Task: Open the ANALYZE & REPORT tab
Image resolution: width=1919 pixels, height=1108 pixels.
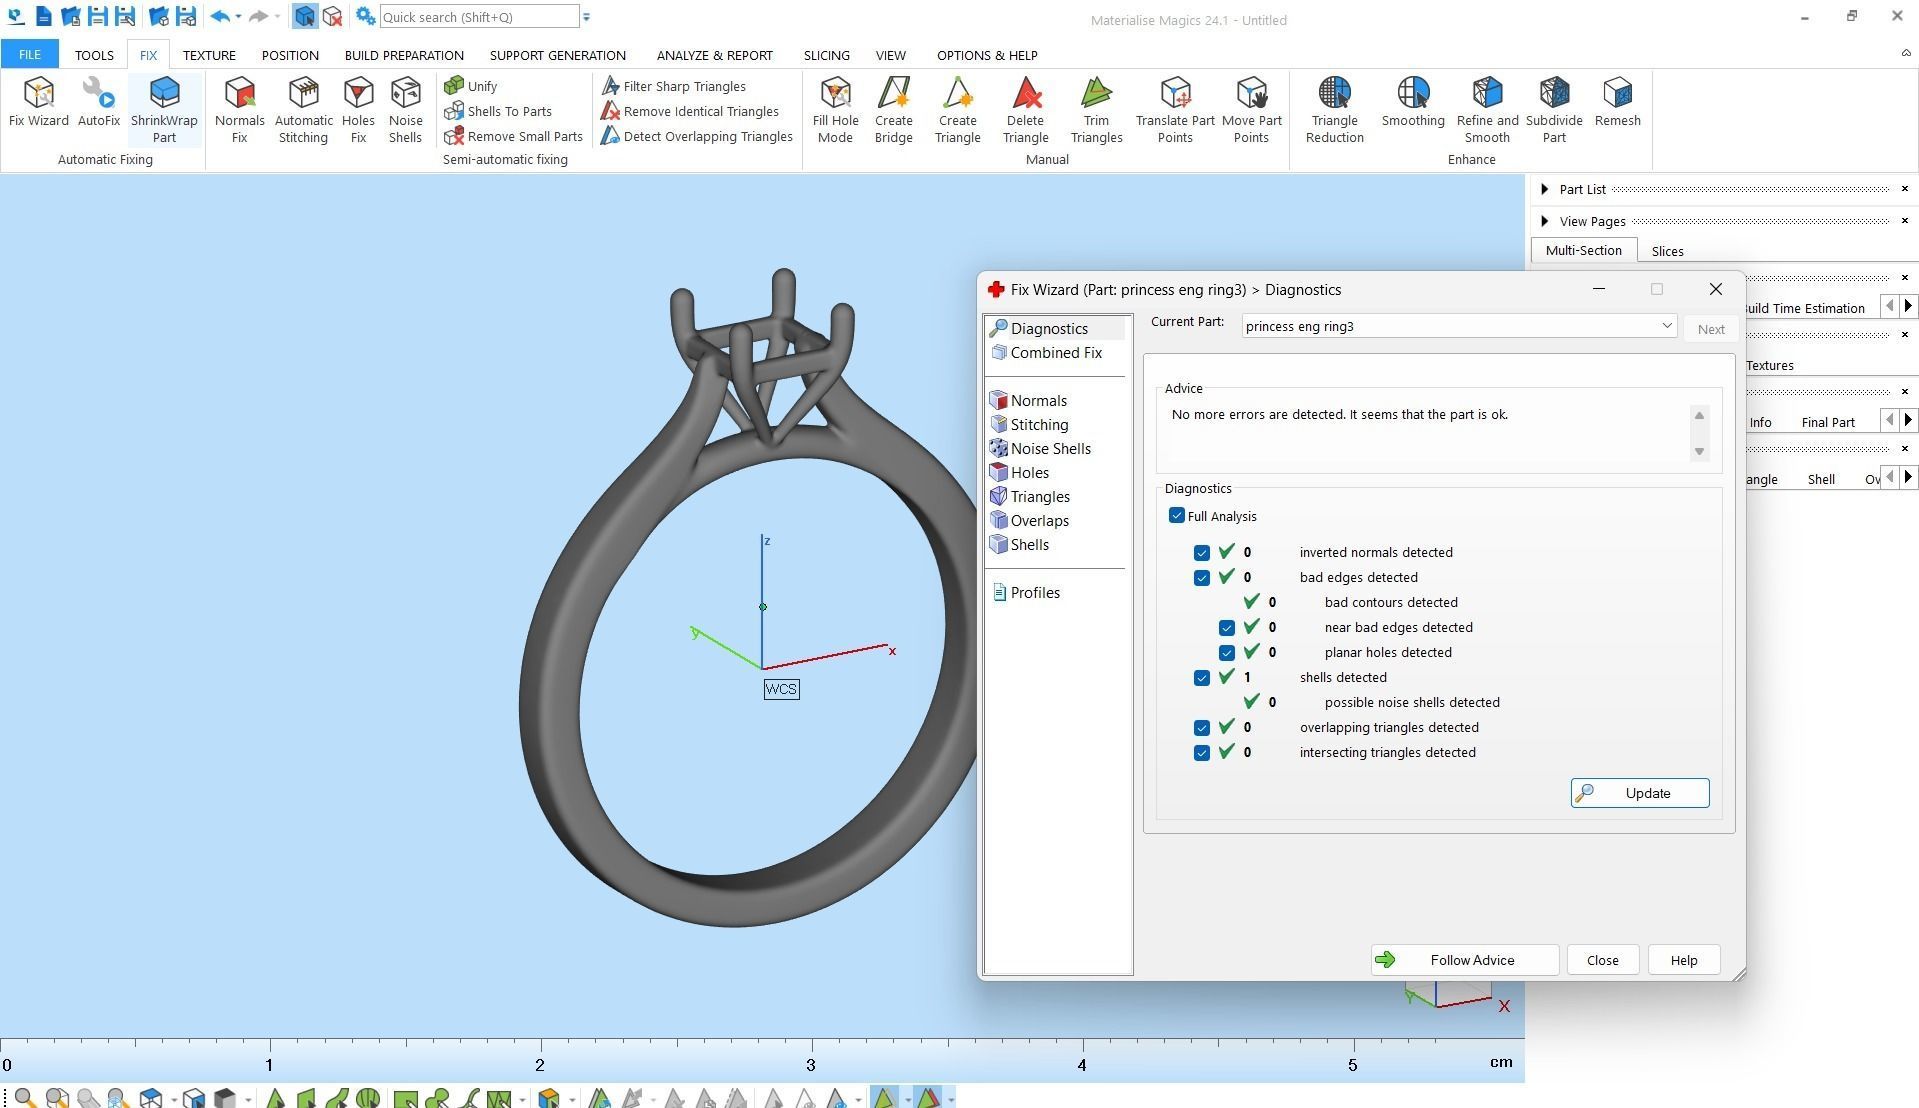Action: coord(714,55)
